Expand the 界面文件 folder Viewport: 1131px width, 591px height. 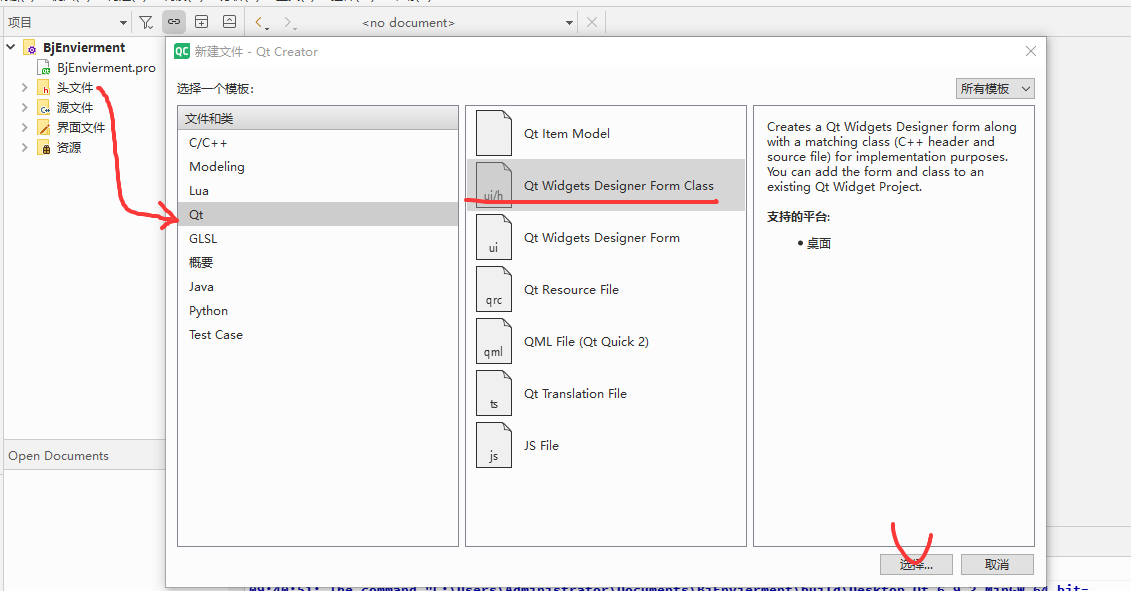25,128
